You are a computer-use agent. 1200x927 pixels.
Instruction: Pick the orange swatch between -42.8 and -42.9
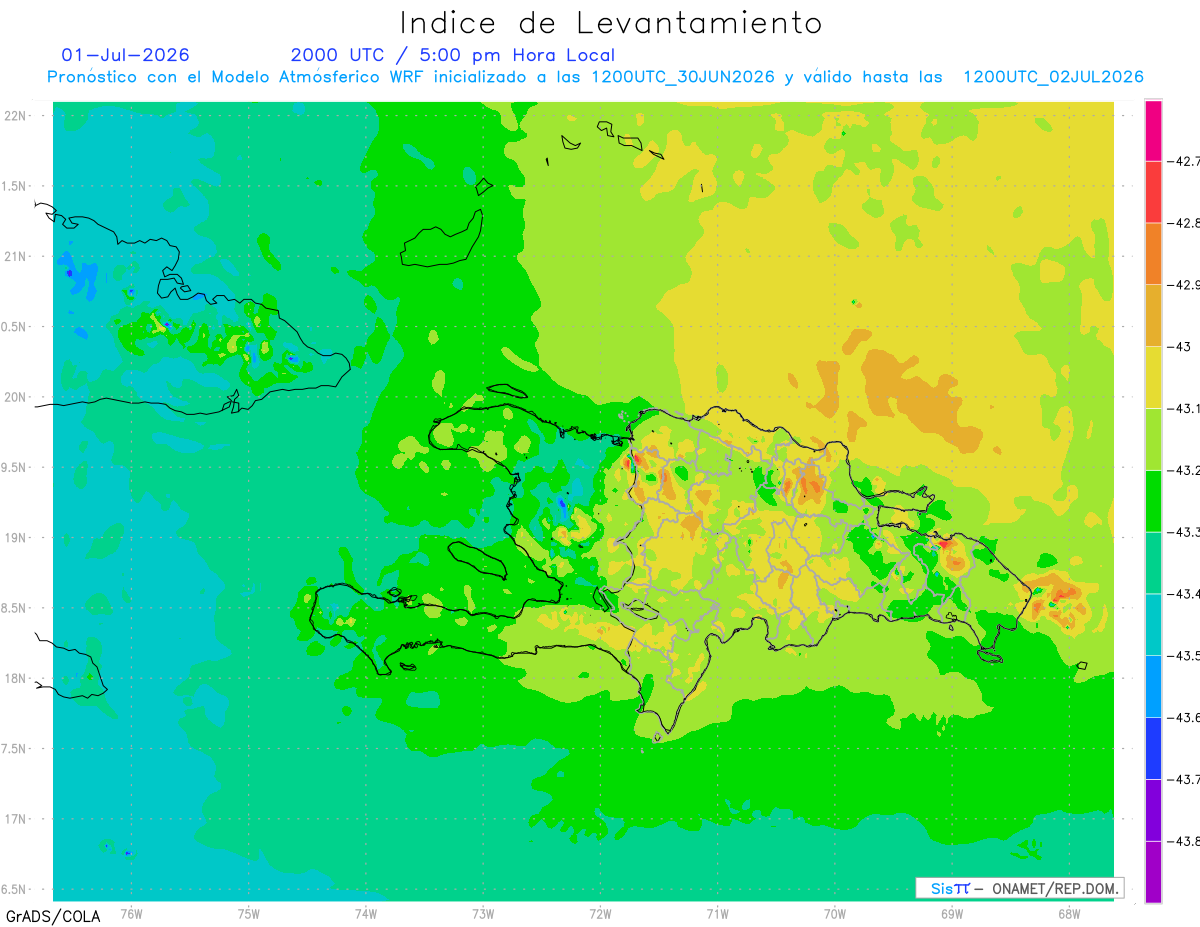[1153, 254]
